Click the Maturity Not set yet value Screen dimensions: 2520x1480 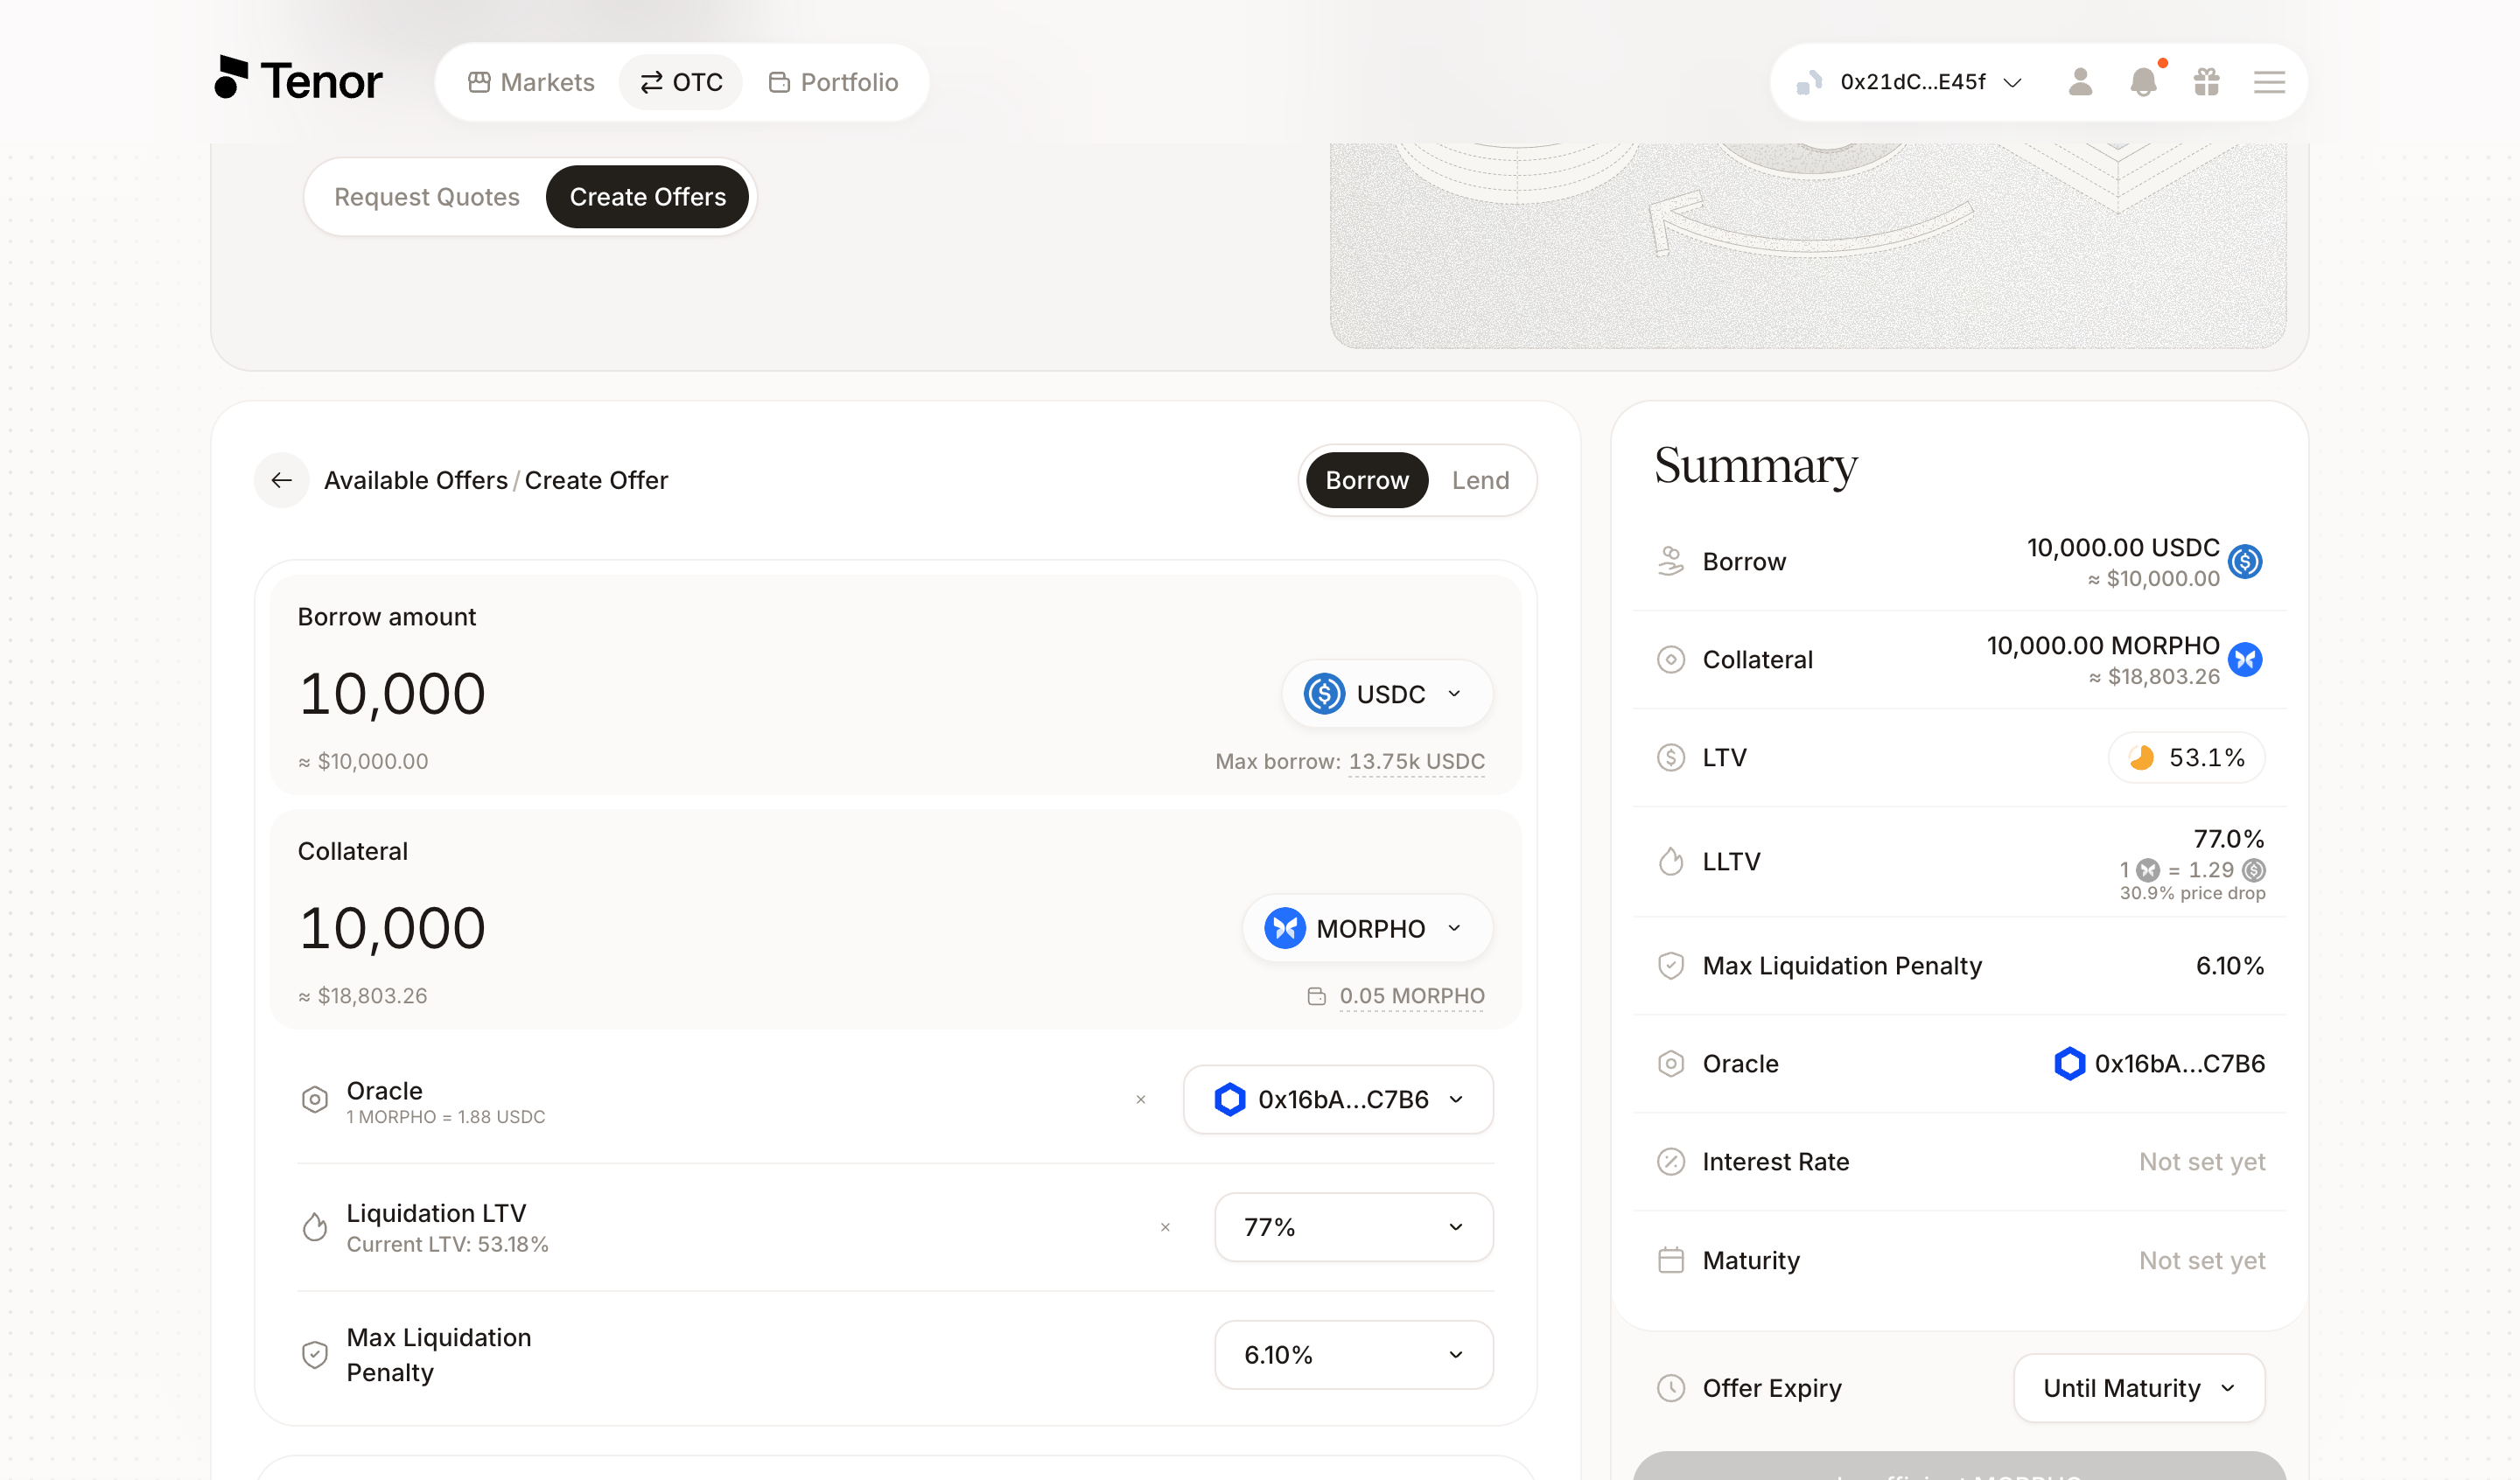(2202, 1260)
